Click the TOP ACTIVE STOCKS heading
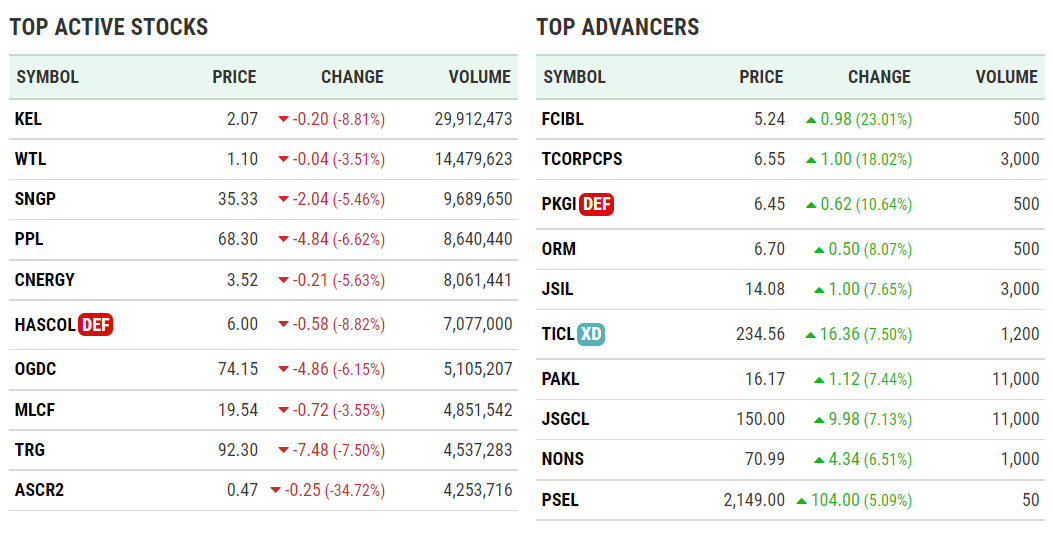Screen dimensions: 1053x534 coord(109,27)
